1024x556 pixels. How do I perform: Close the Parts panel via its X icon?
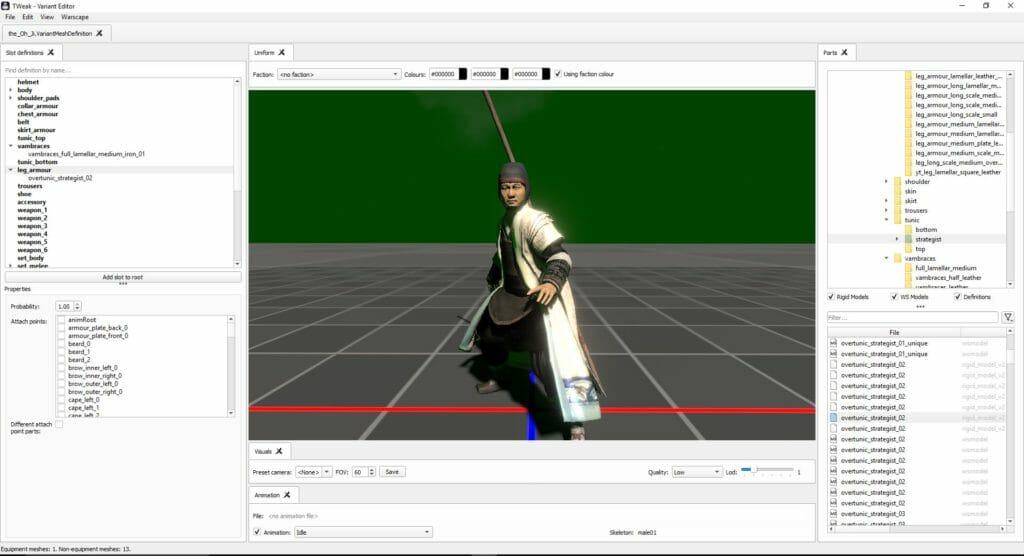pos(844,52)
